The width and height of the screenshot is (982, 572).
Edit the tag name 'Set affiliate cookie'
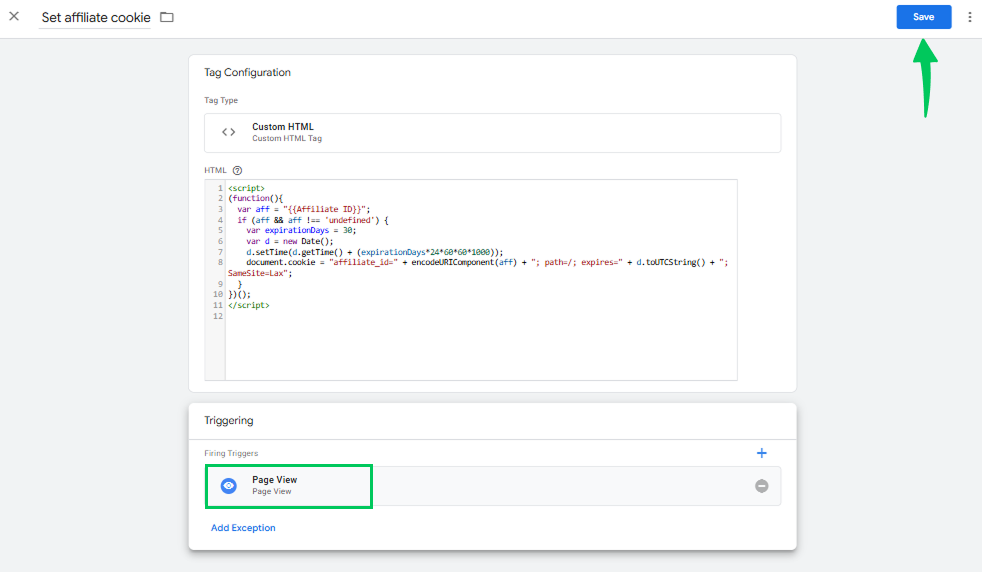tap(95, 18)
